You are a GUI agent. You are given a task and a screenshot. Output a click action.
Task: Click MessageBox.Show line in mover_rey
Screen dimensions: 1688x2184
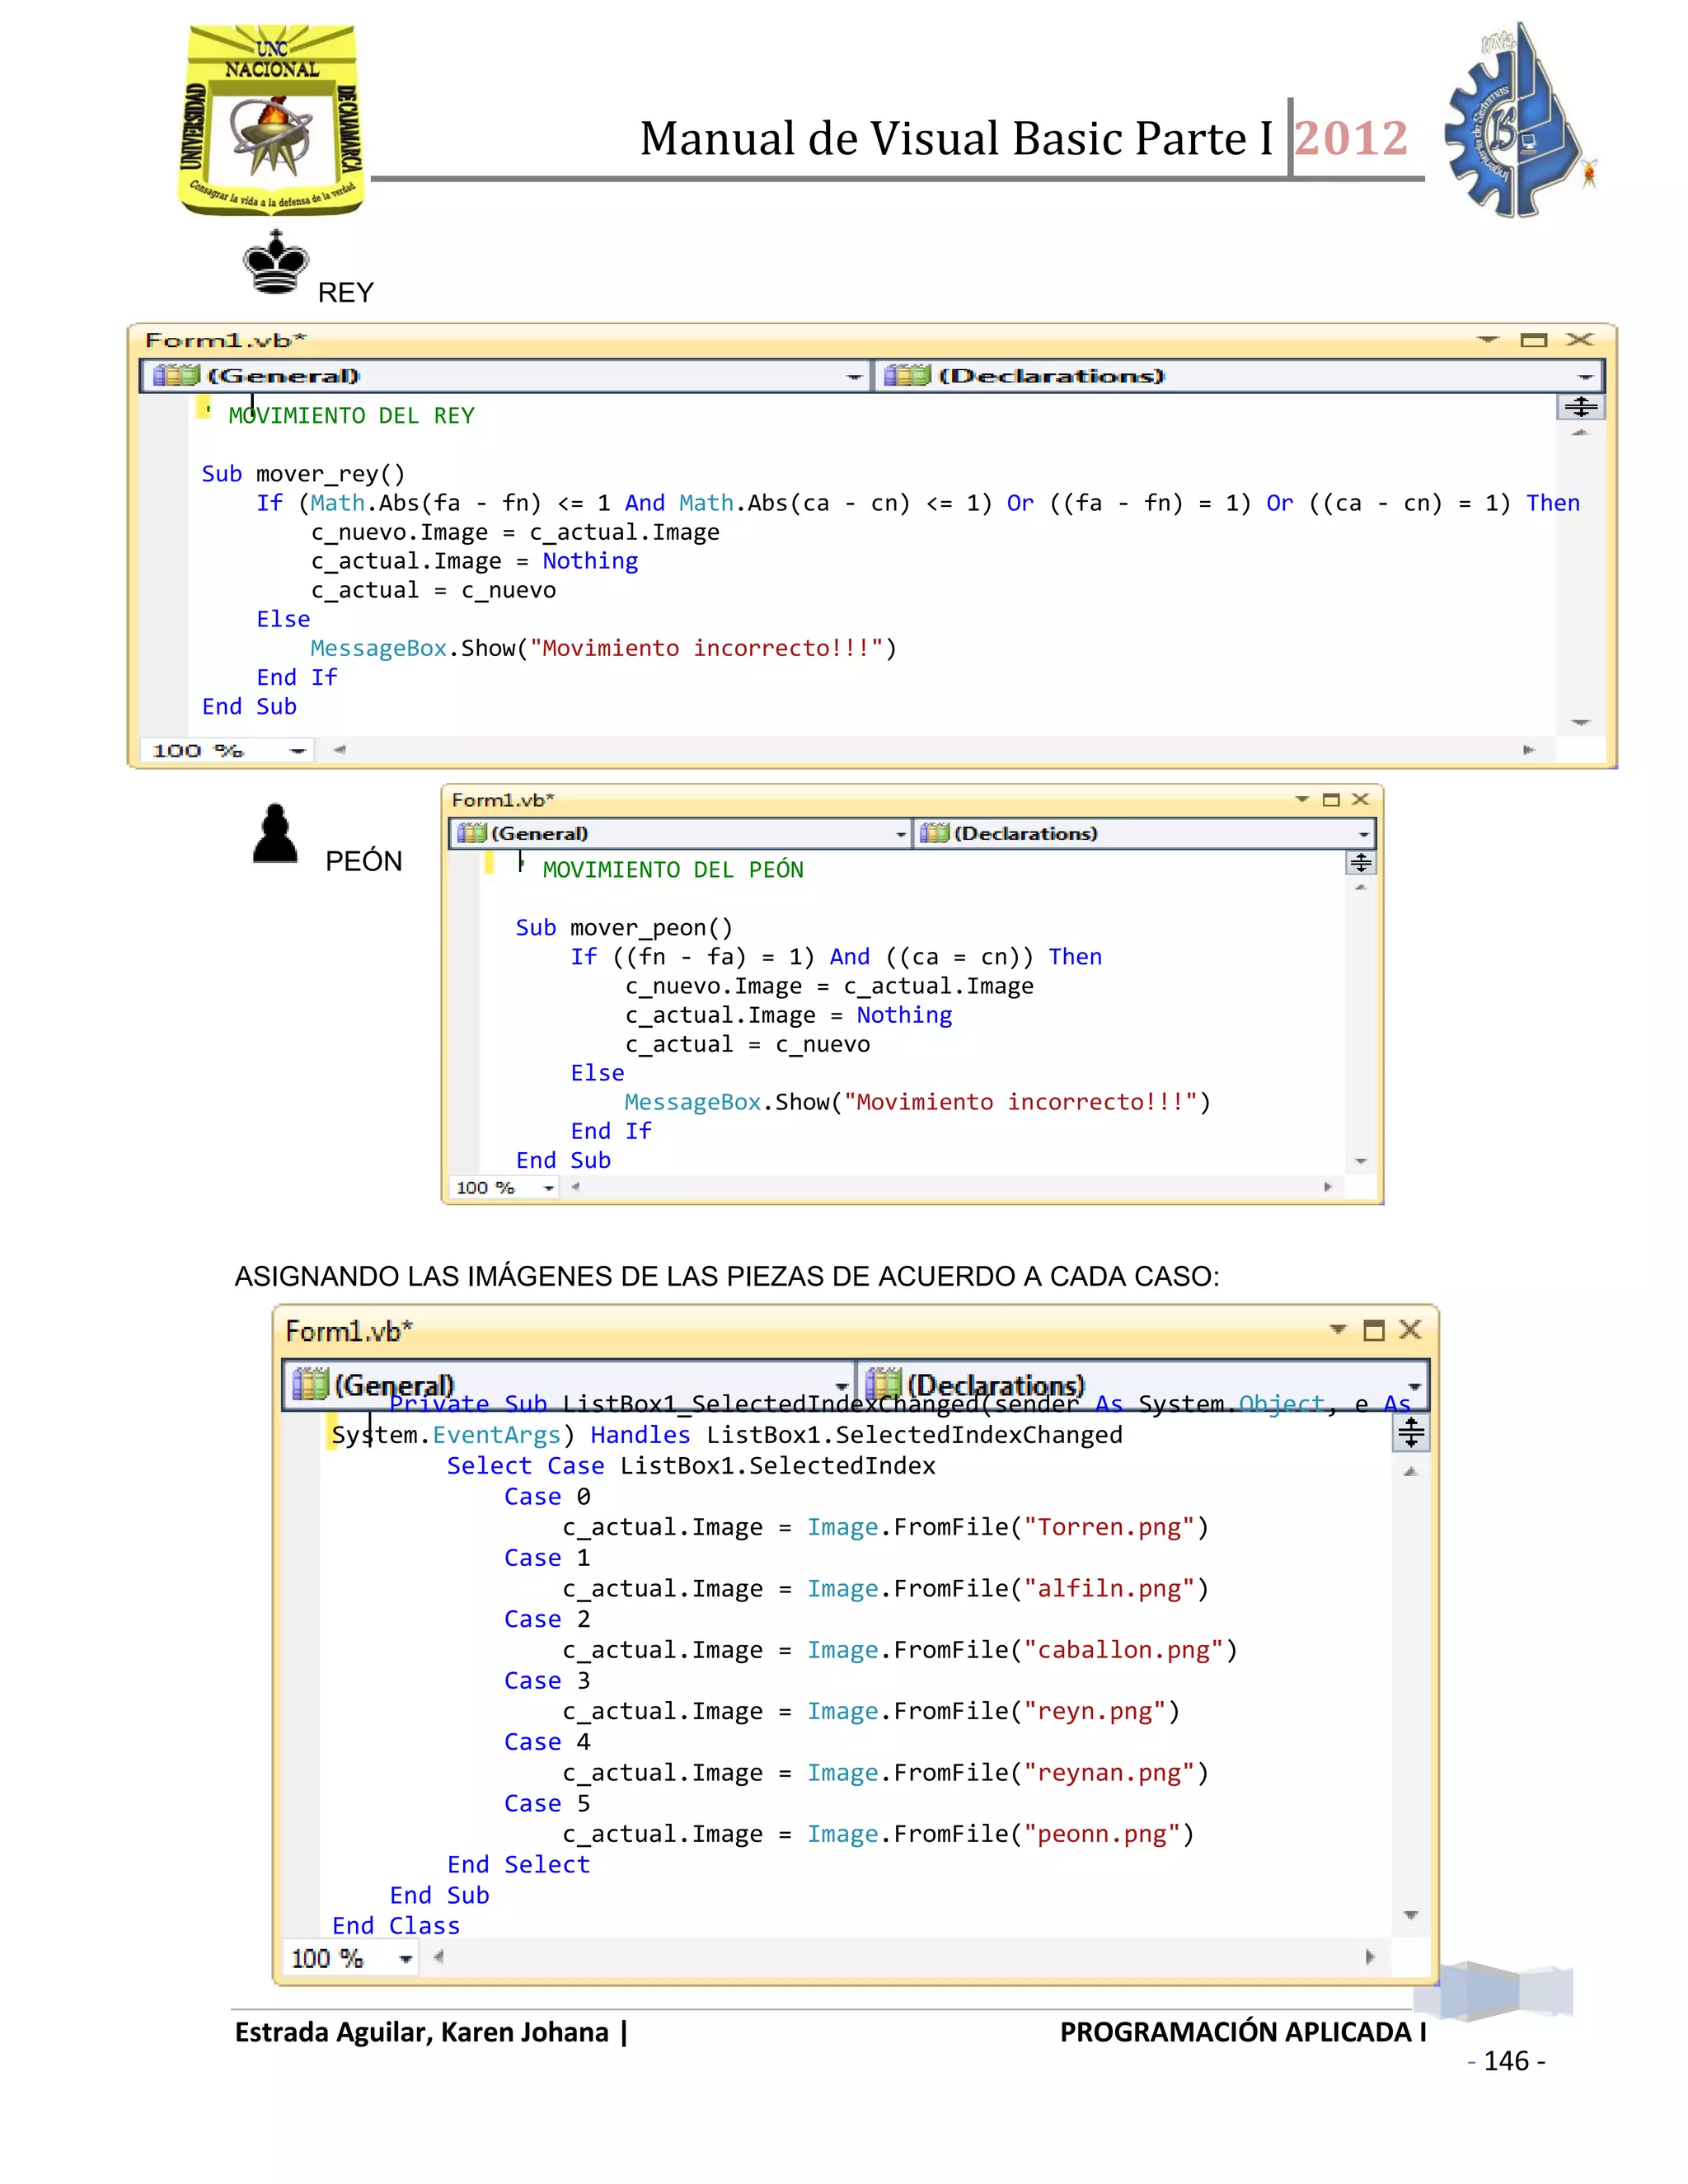tap(604, 649)
